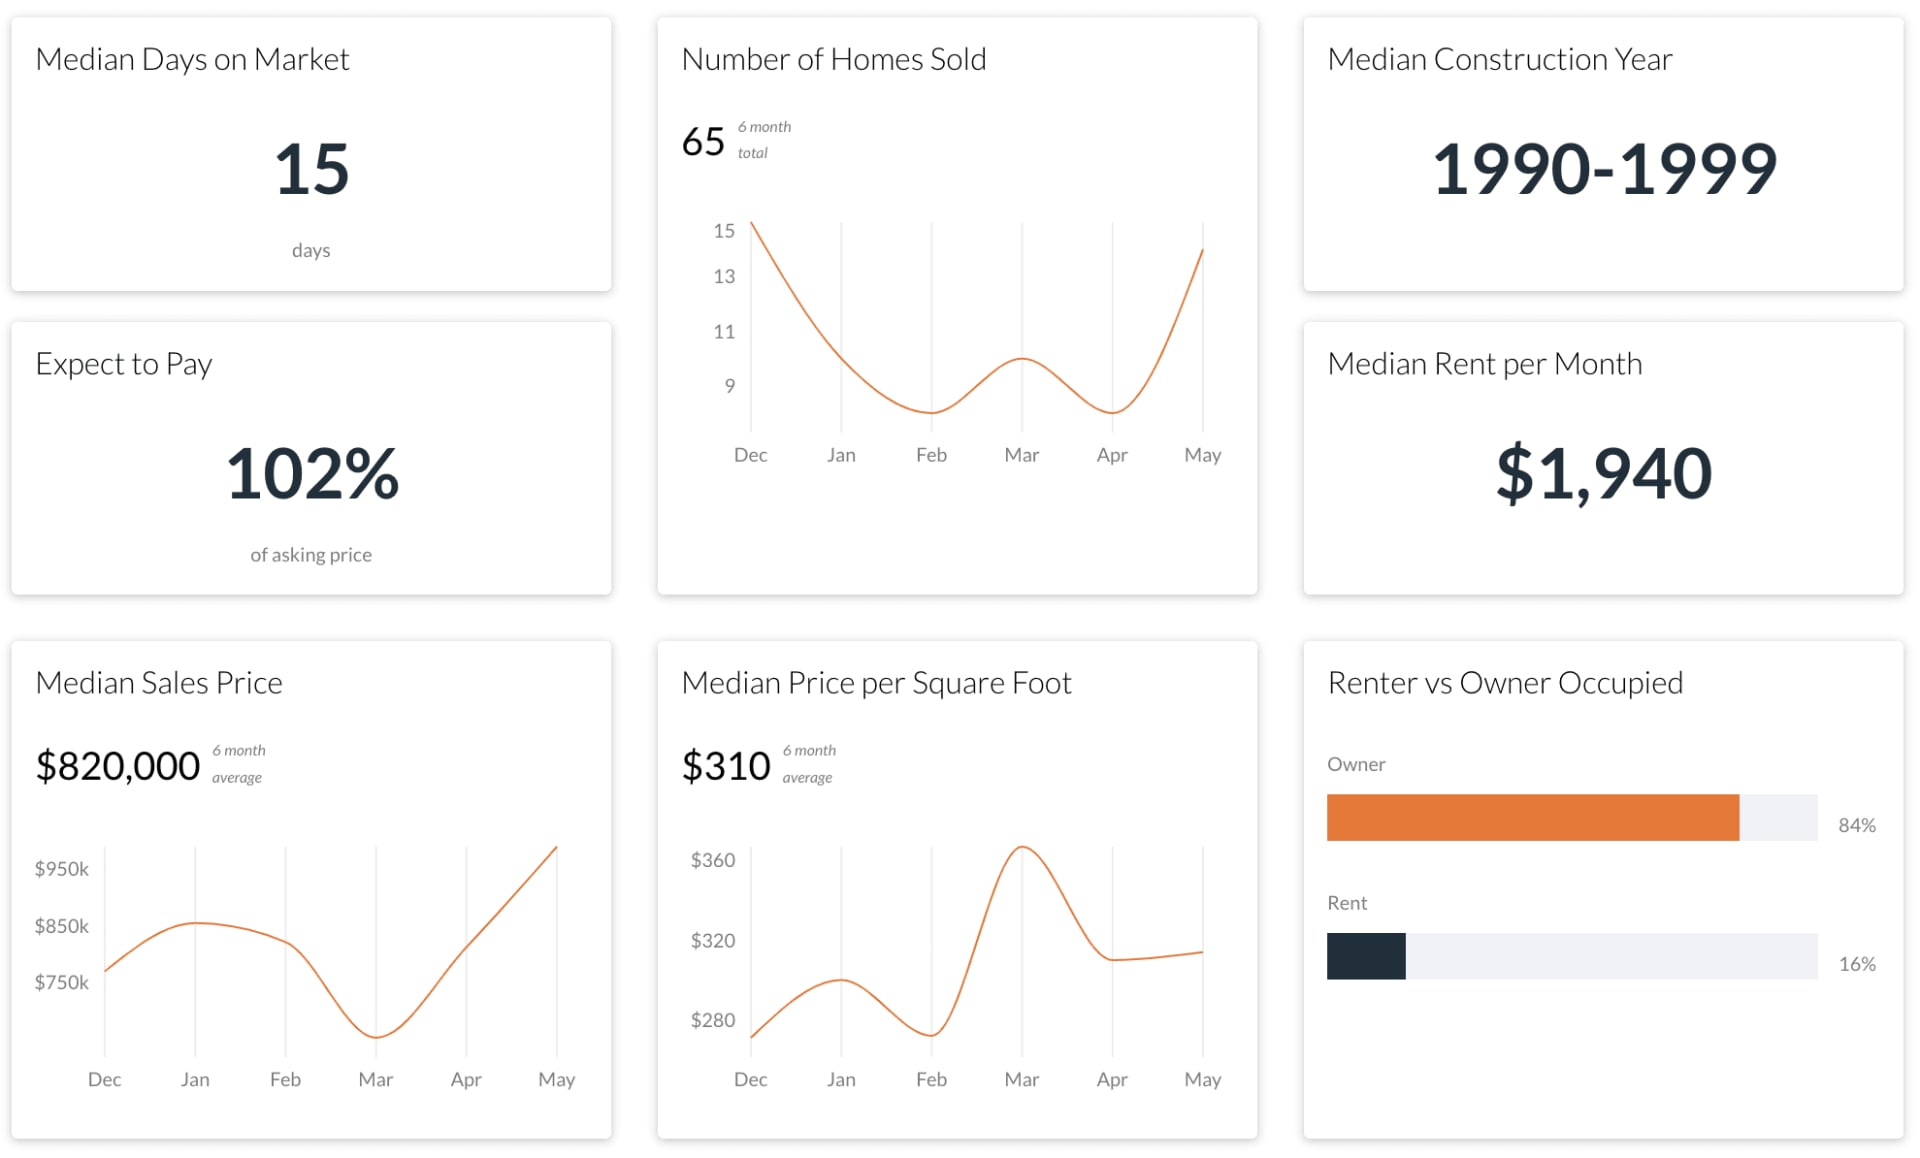The image size is (1920, 1158).
Task: Click the $1,940 median rent amount
Action: [1603, 473]
